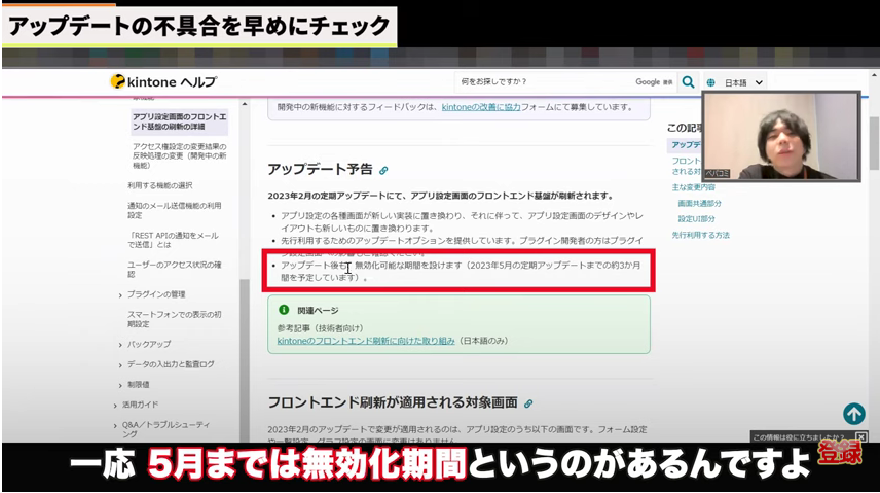Select 通知のメール送信機能の利用設定 in sidebar
880x493 pixels.
[x=176, y=210]
